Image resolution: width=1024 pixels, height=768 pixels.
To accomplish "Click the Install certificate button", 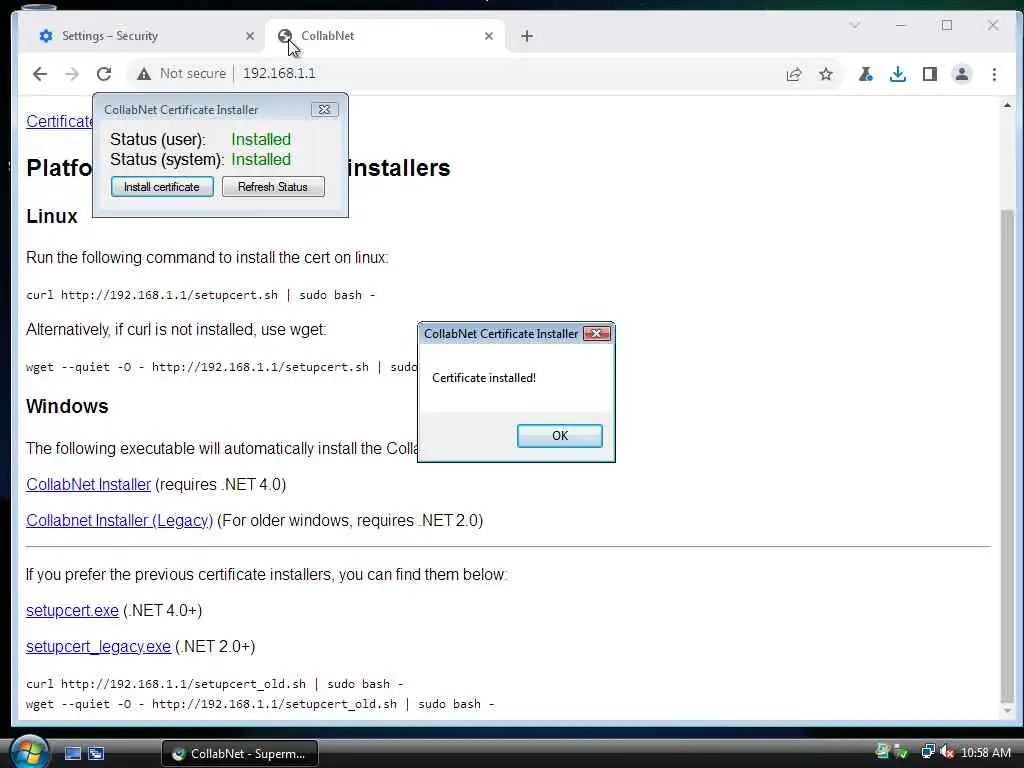I will [x=162, y=187].
